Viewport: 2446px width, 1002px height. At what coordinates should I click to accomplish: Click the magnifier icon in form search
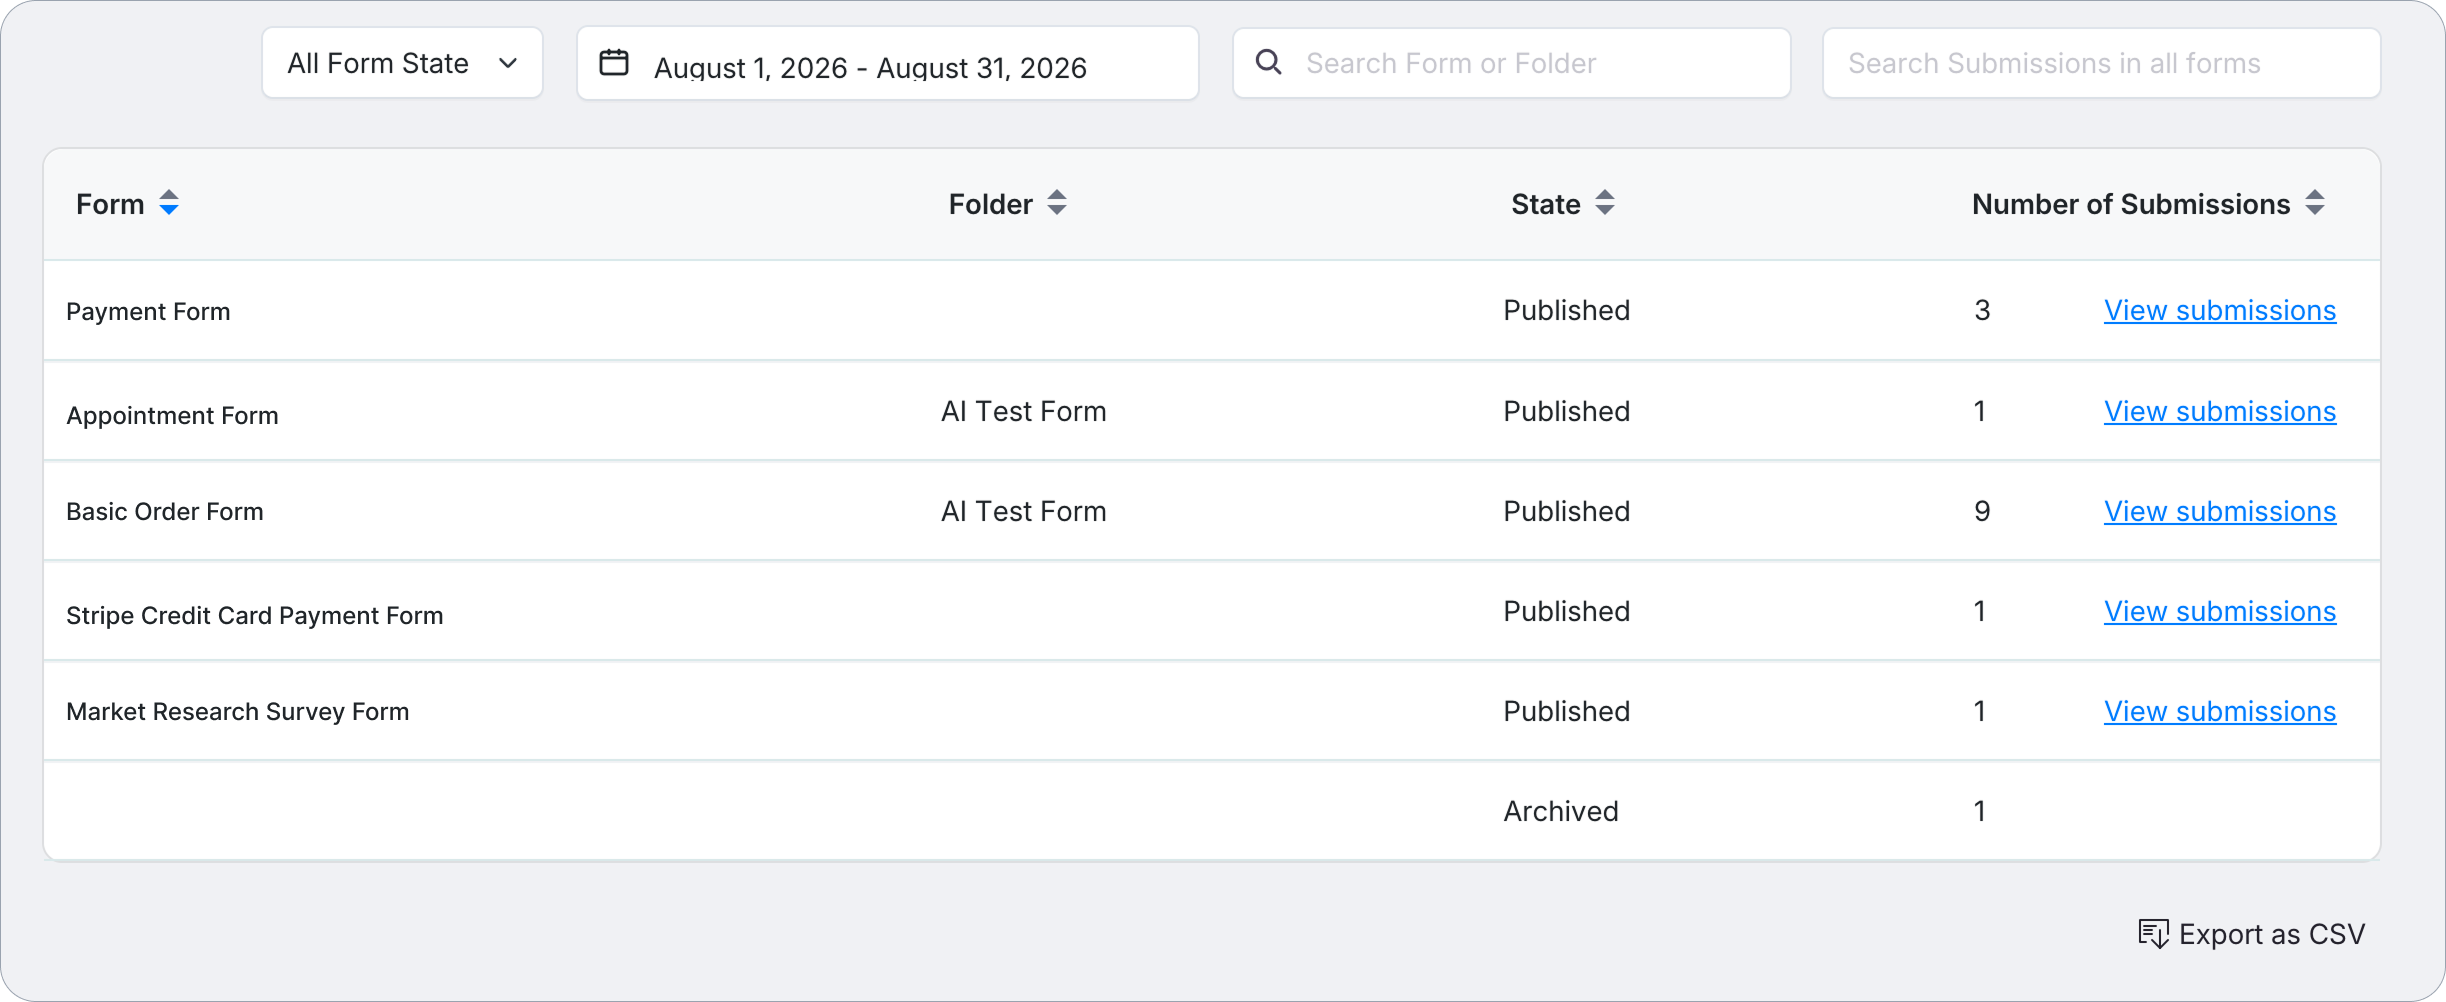1268,62
